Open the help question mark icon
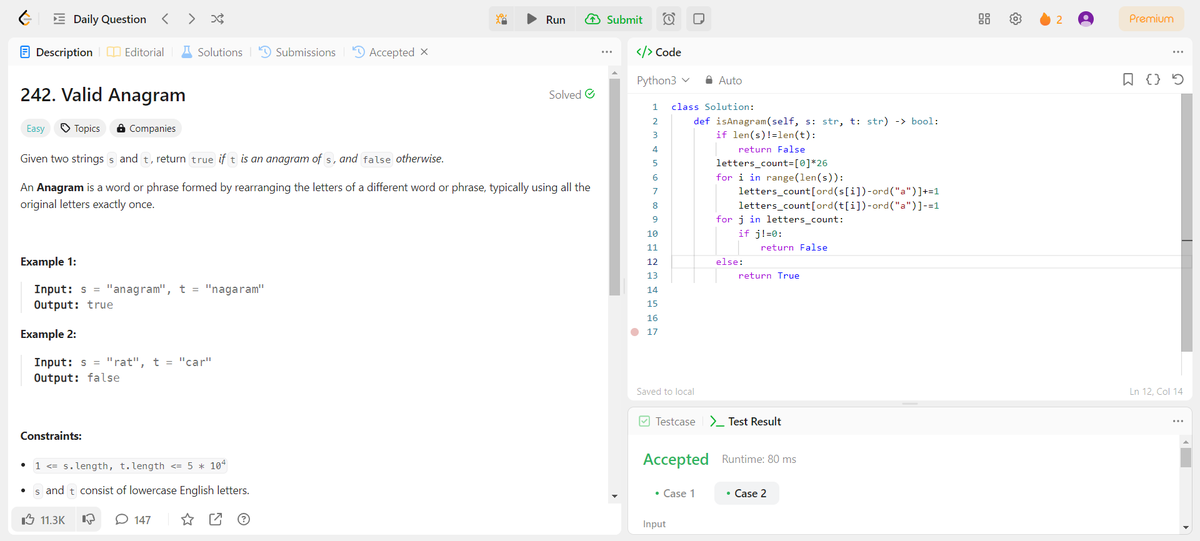This screenshot has height=541, width=1200. [x=243, y=520]
